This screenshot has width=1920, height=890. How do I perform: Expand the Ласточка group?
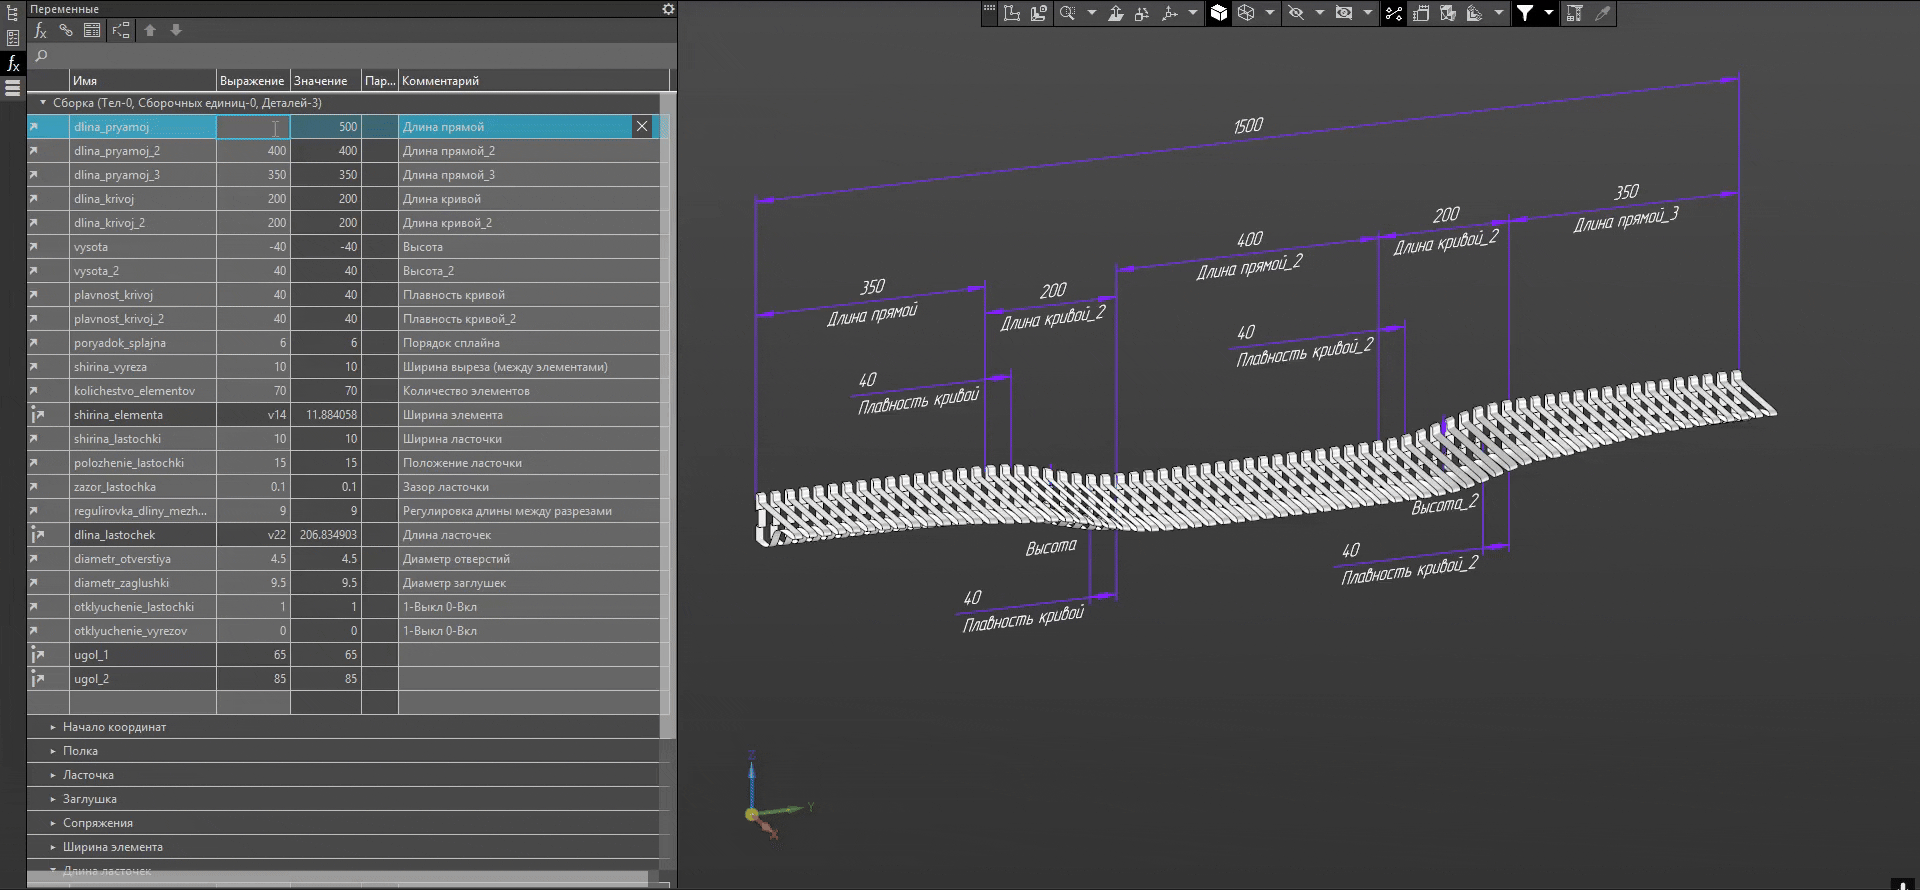pos(53,775)
